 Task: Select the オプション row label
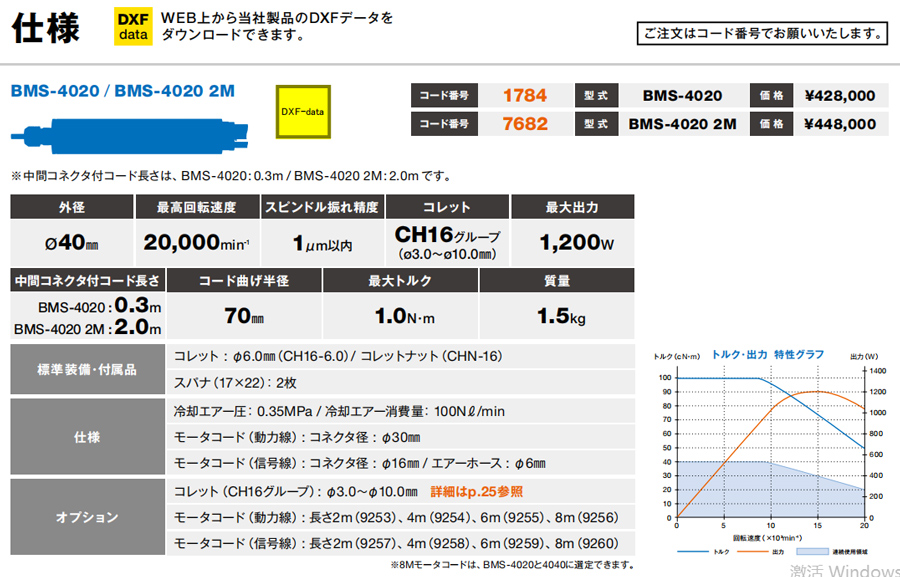tap(88, 517)
